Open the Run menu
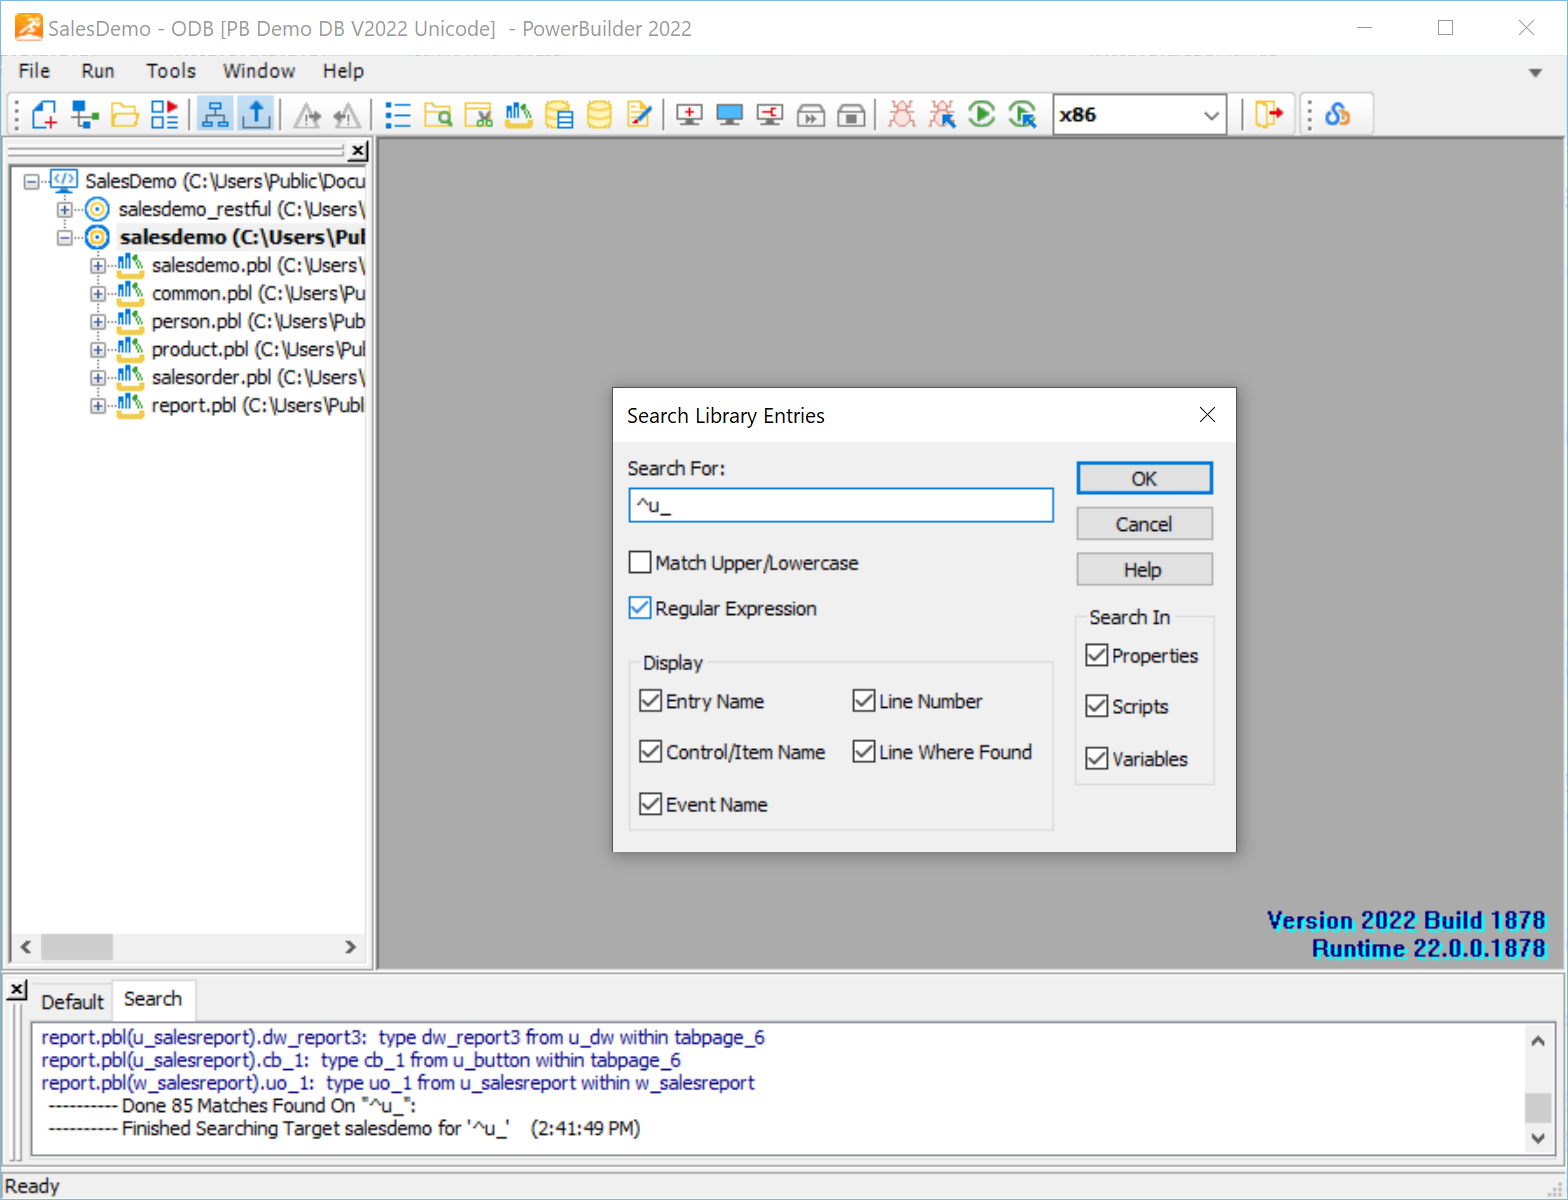The image size is (1568, 1200). point(98,71)
